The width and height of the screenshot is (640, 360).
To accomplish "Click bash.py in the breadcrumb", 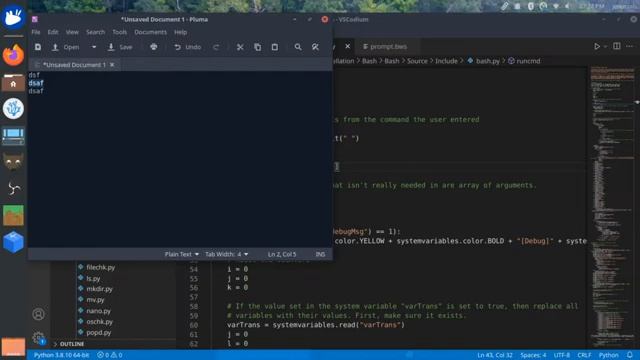I will click(x=484, y=61).
